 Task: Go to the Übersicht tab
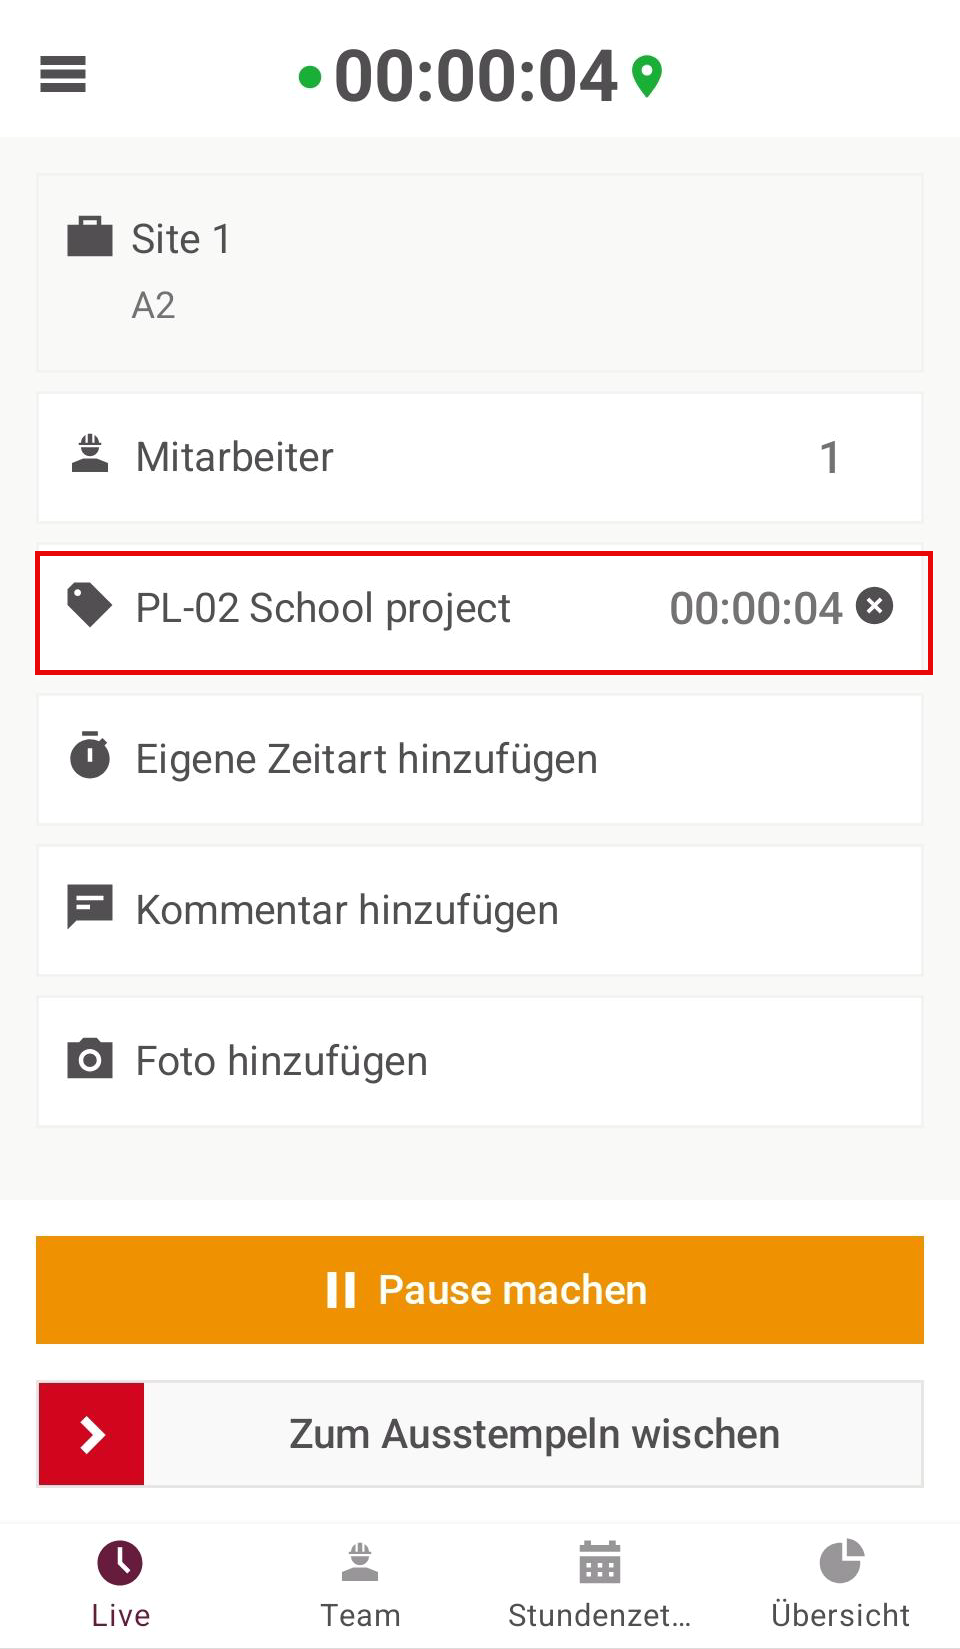[x=840, y=1586]
